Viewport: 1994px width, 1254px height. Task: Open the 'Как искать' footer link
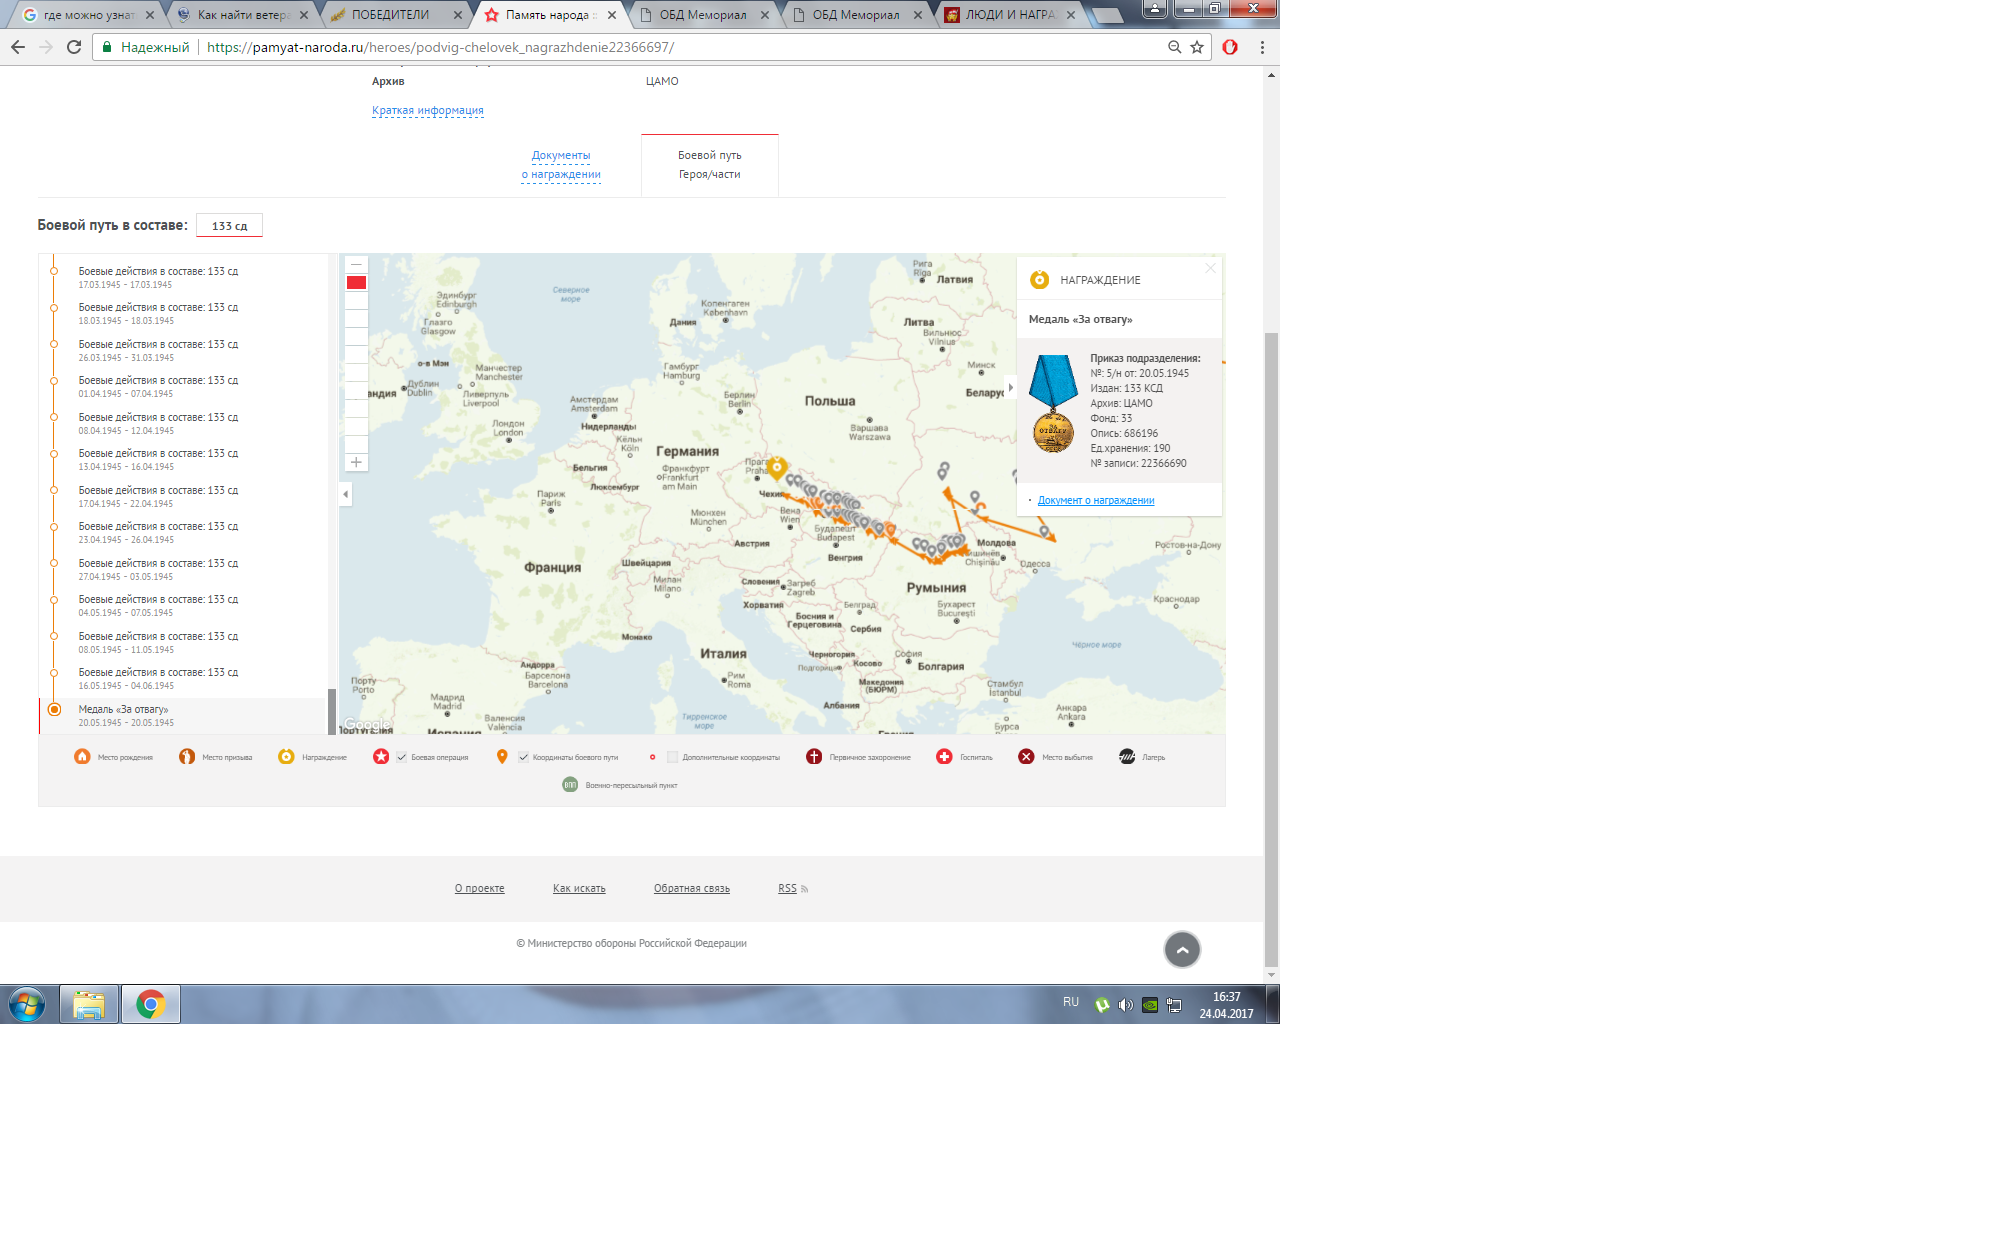click(578, 888)
